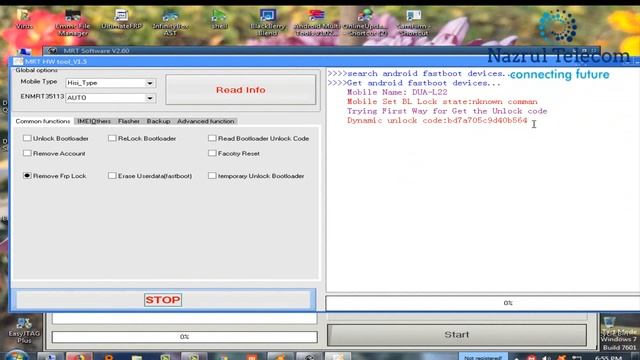Image resolution: width=640 pixels, height=360 pixels.
Task: Open the Windows Start orb
Action: 16,356
